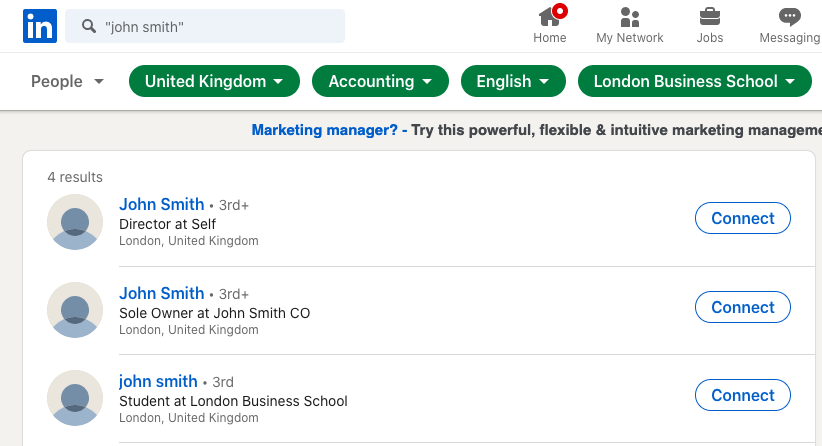822x446 pixels.
Task: Click avatar of London Business School student
Action: 75,398
